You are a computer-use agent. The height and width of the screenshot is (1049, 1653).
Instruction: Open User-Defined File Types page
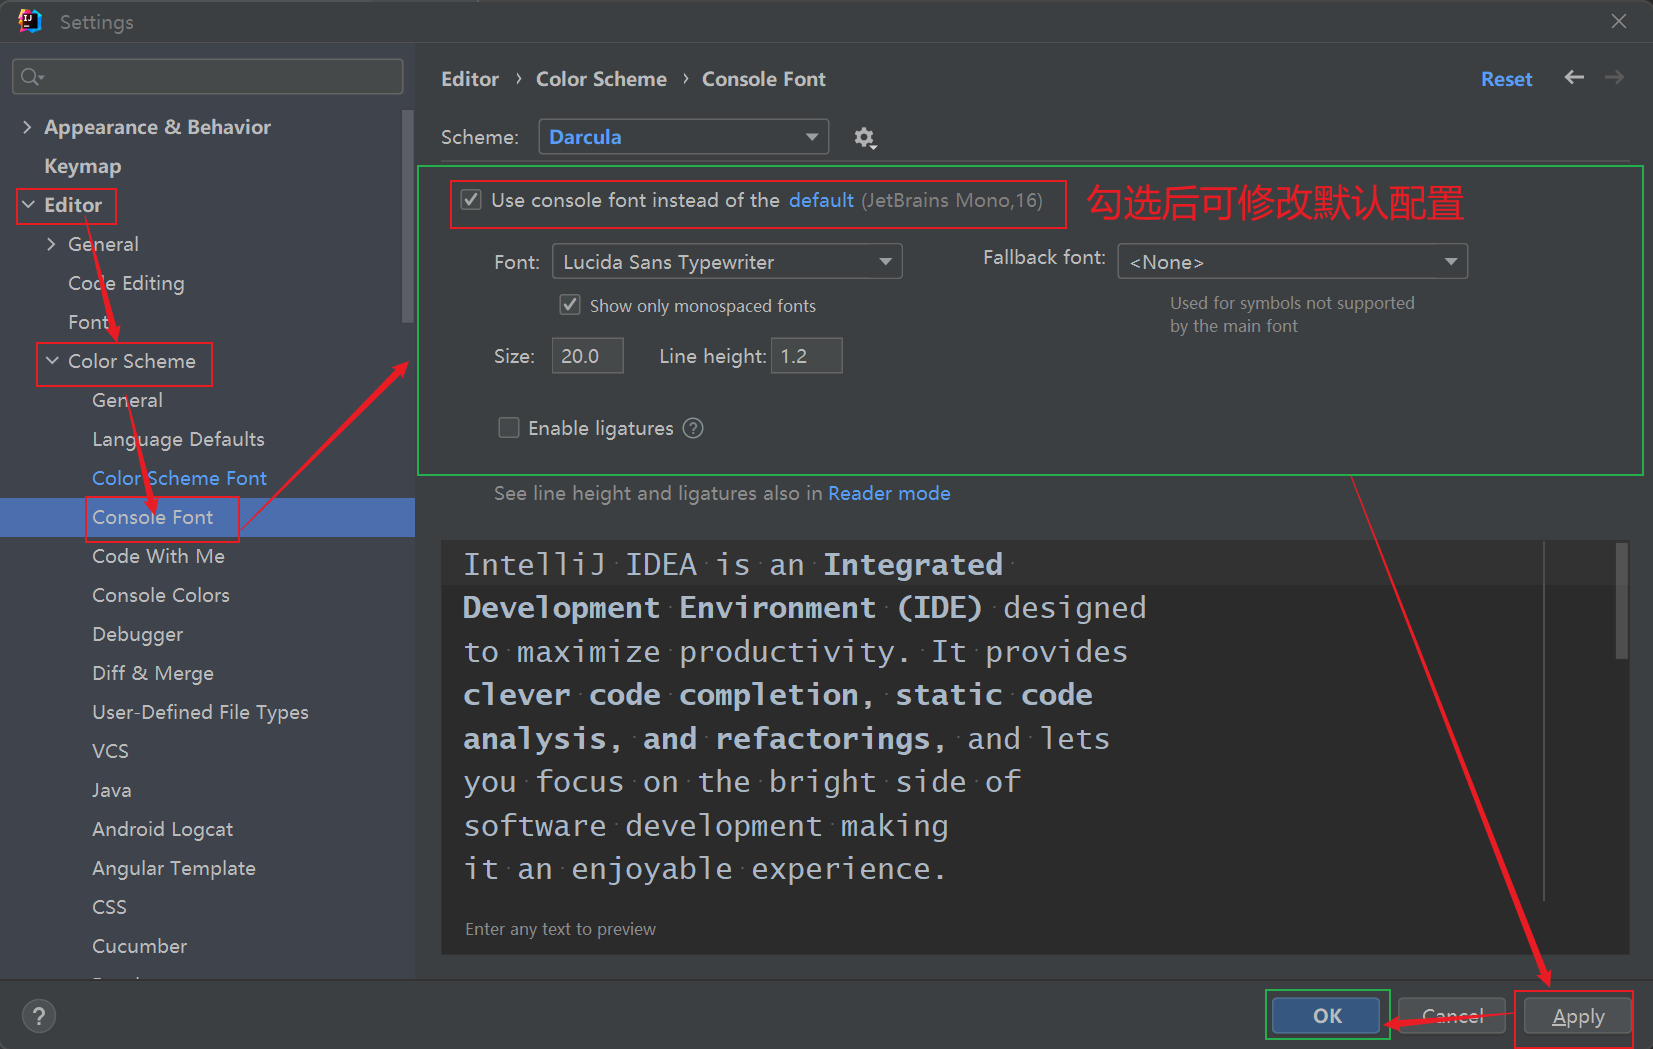coord(200,712)
